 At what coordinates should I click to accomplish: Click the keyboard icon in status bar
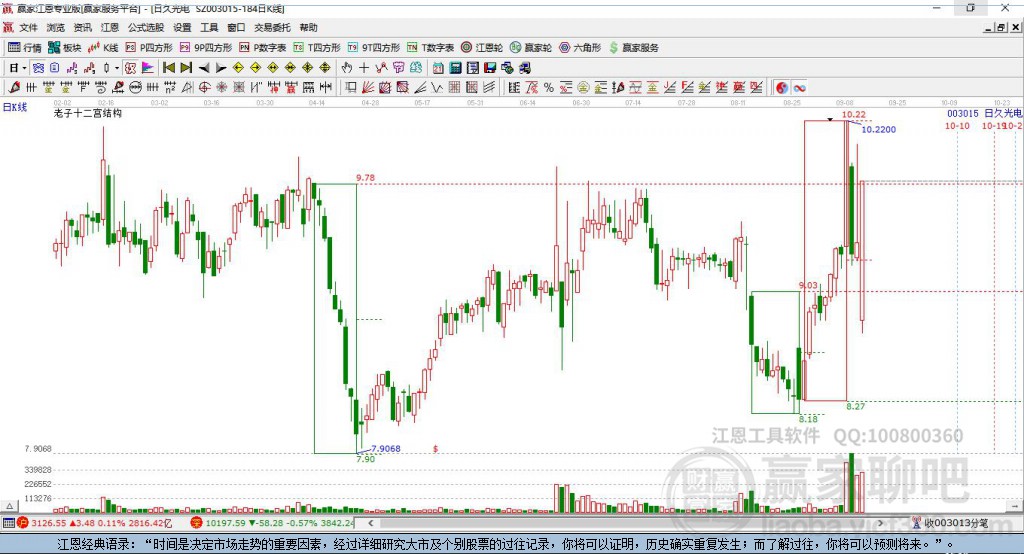8,523
